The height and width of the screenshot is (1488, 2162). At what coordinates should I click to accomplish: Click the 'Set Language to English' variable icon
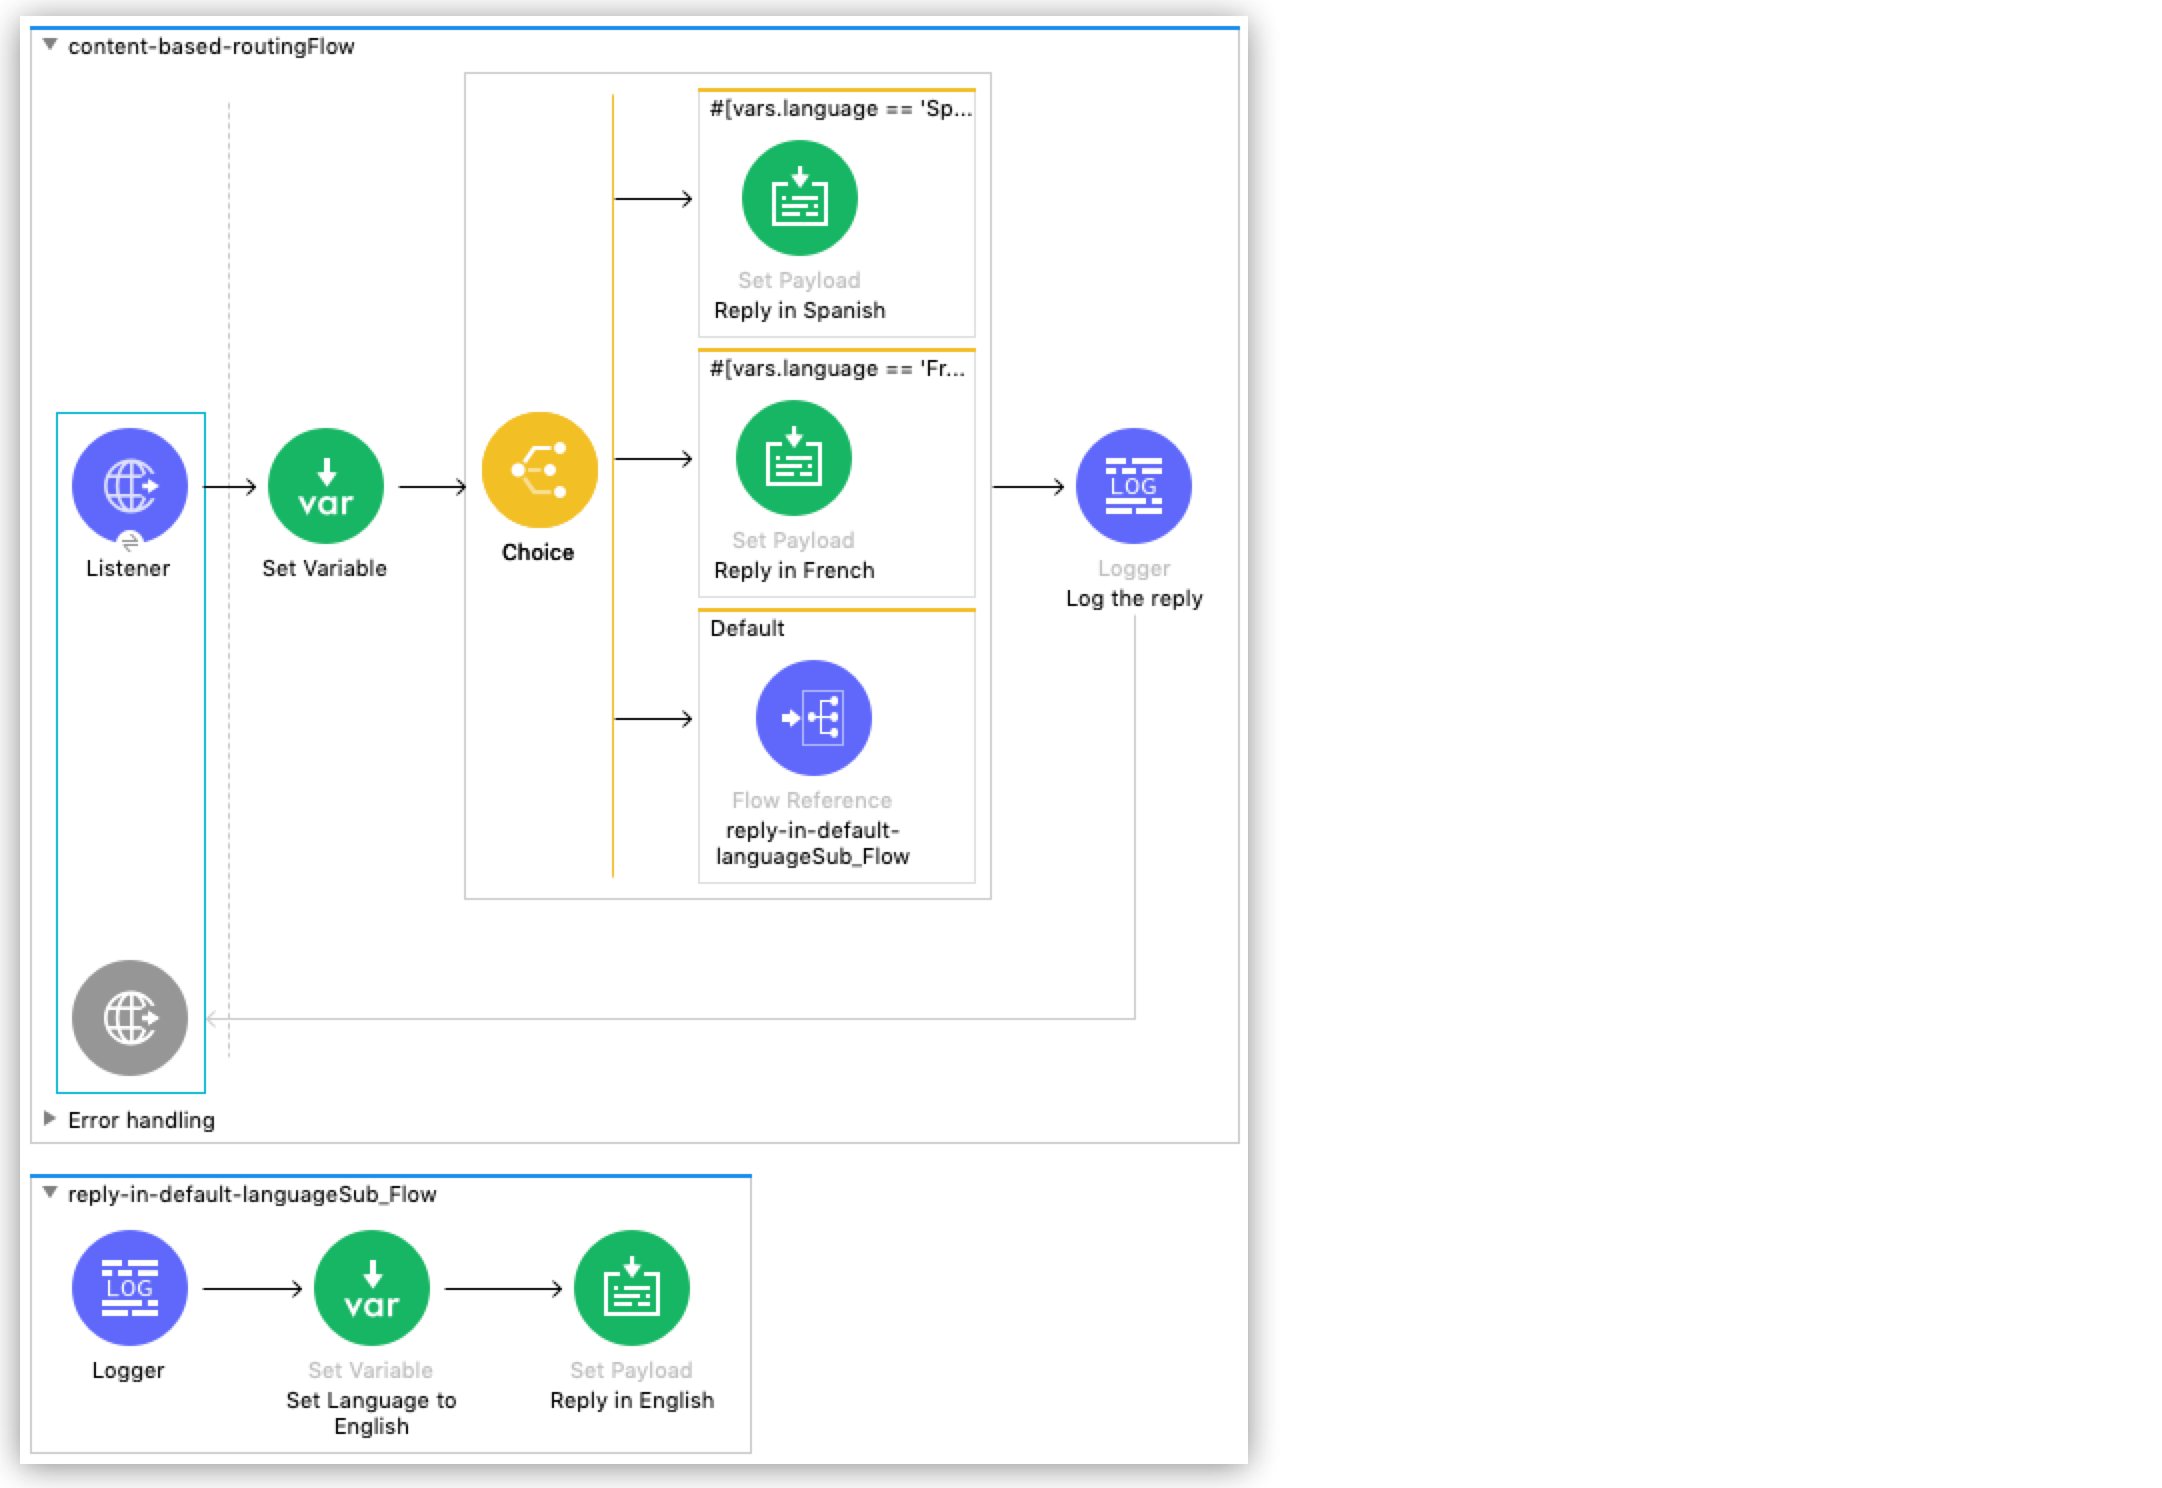pyautogui.click(x=372, y=1288)
